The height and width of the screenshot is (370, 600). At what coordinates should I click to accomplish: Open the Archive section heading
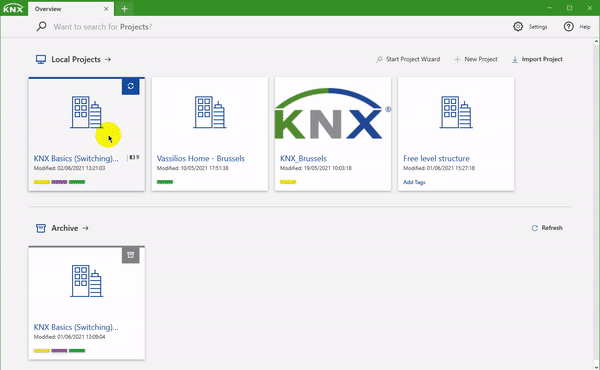[65, 228]
